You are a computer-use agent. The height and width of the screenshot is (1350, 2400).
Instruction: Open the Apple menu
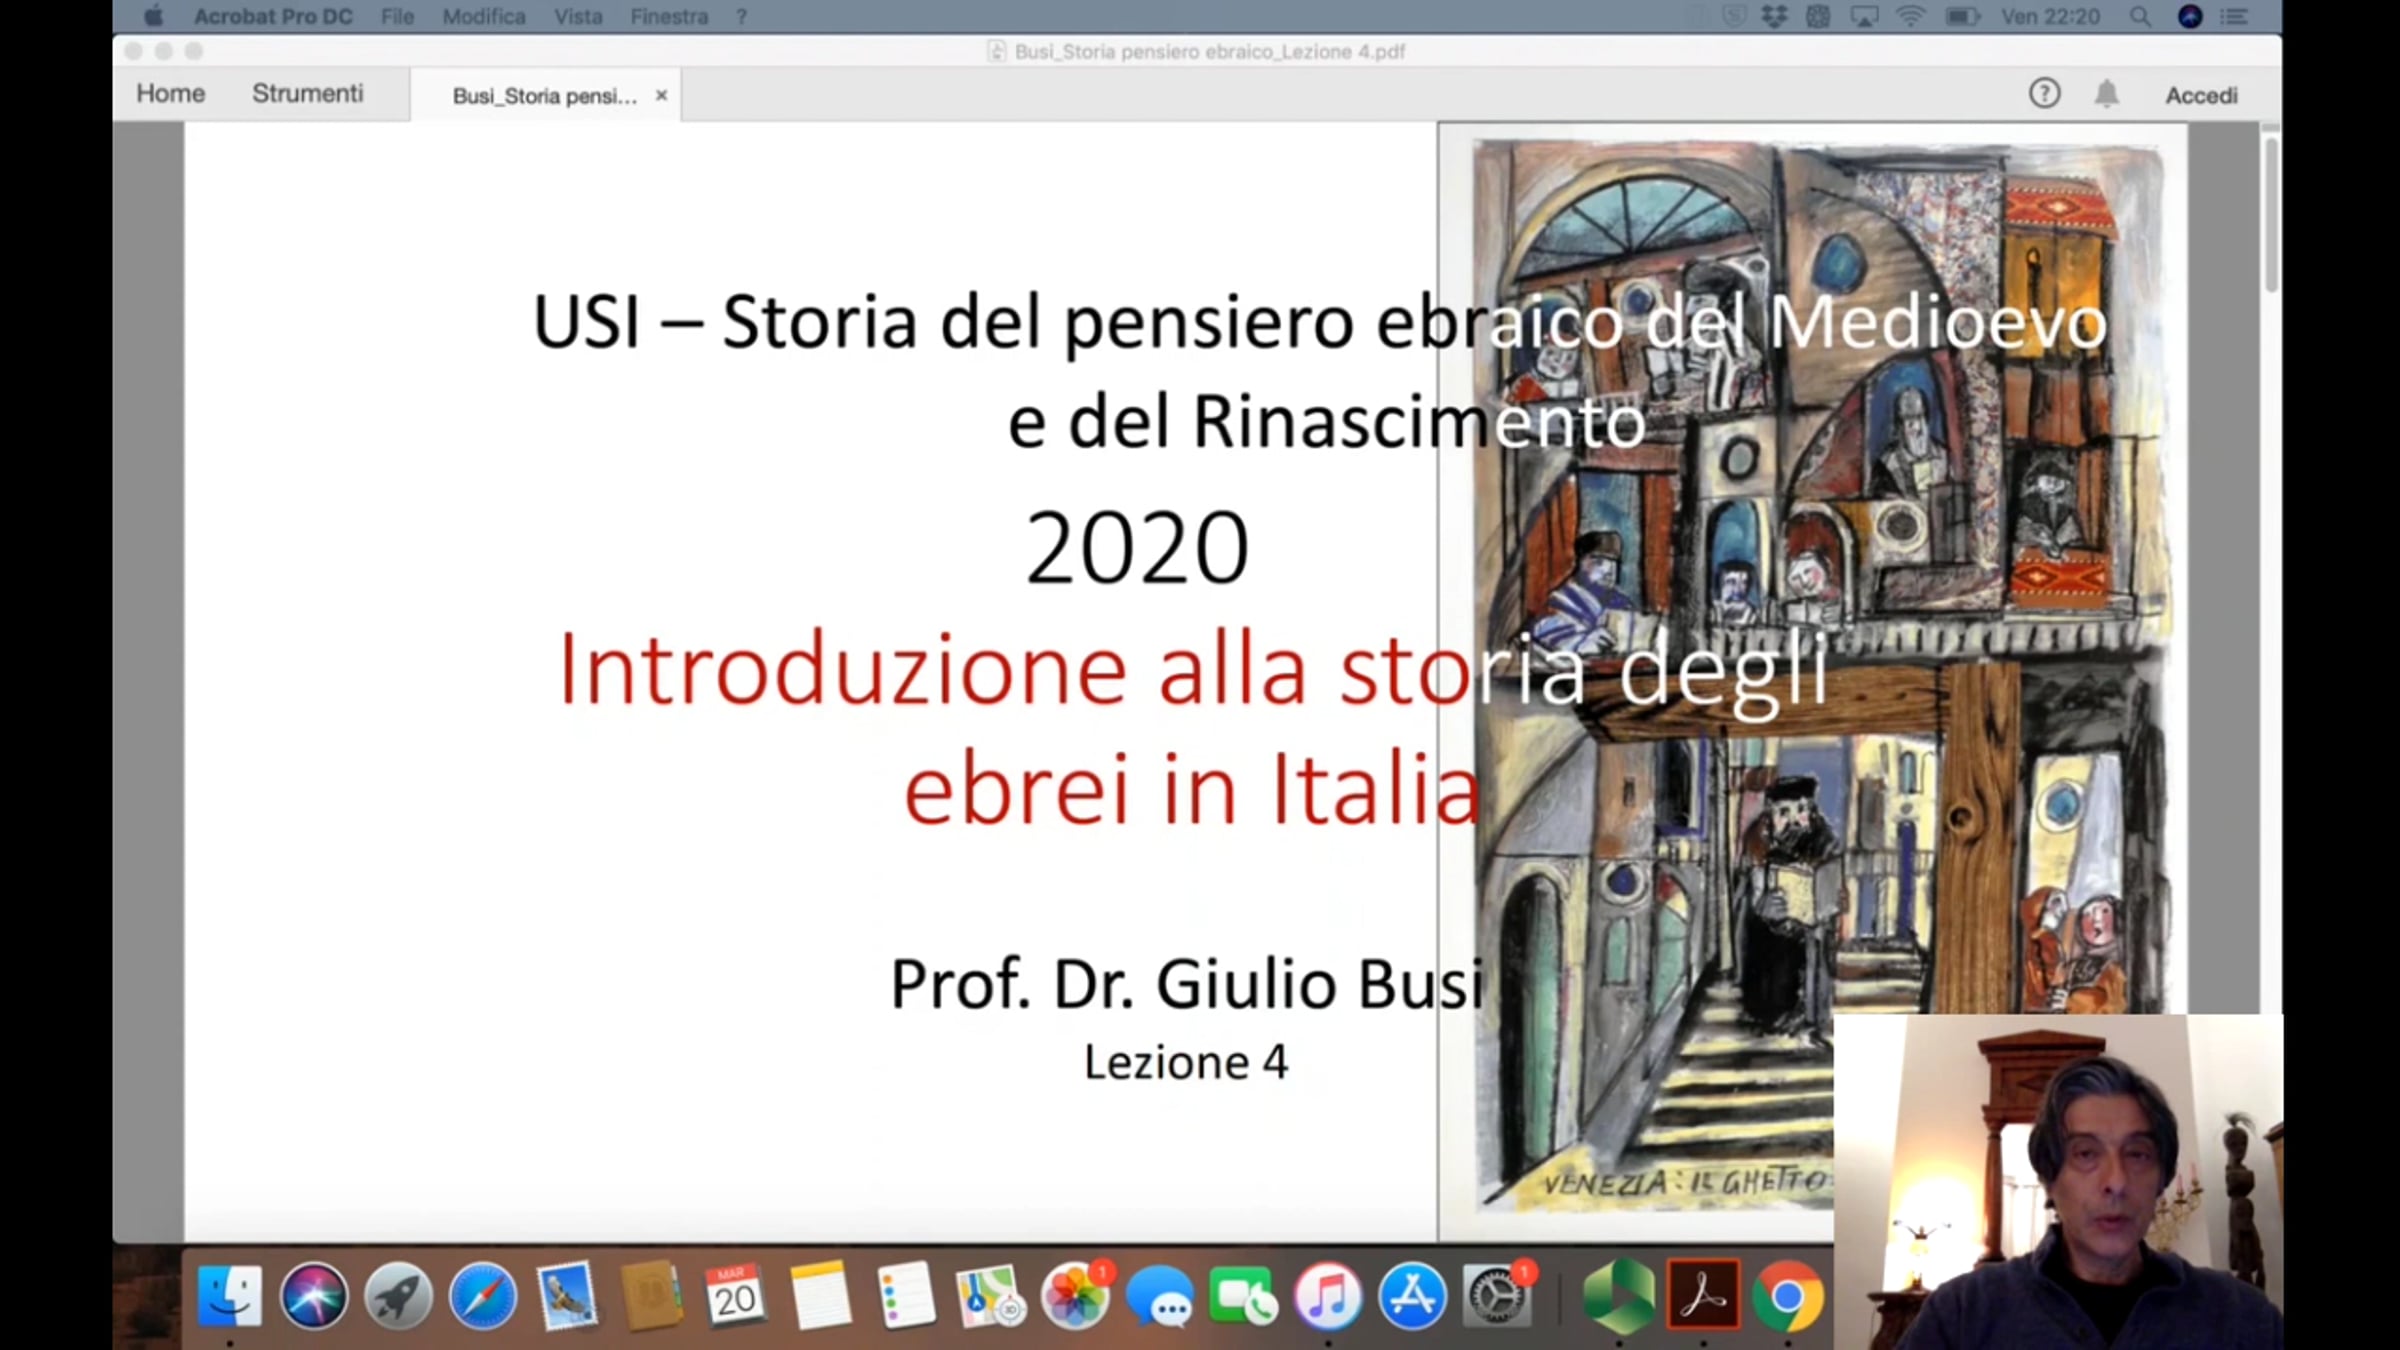pos(153,17)
